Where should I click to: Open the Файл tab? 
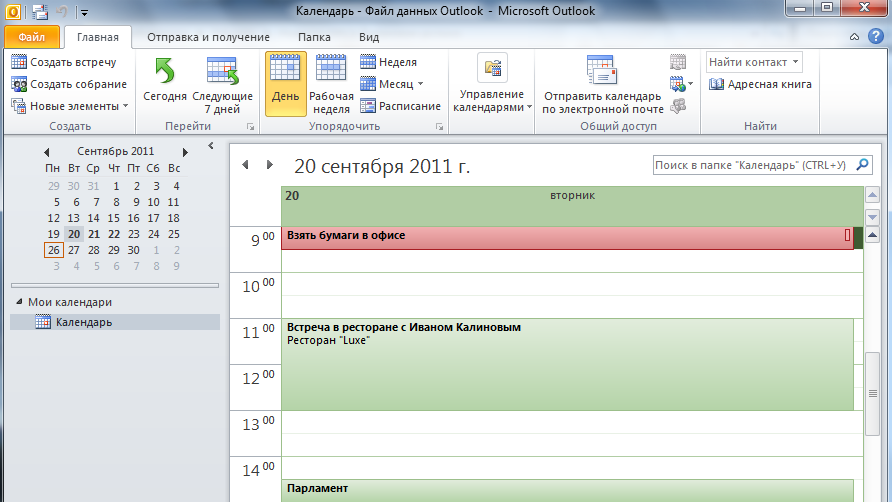32,37
